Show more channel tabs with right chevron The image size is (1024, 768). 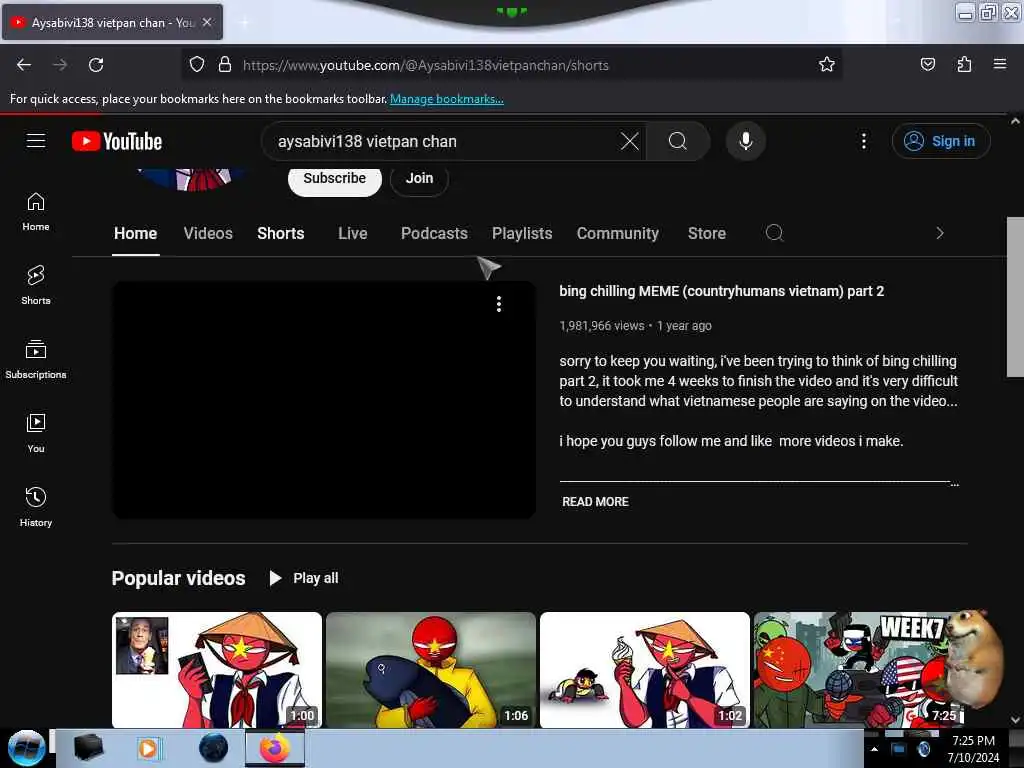[x=940, y=233]
